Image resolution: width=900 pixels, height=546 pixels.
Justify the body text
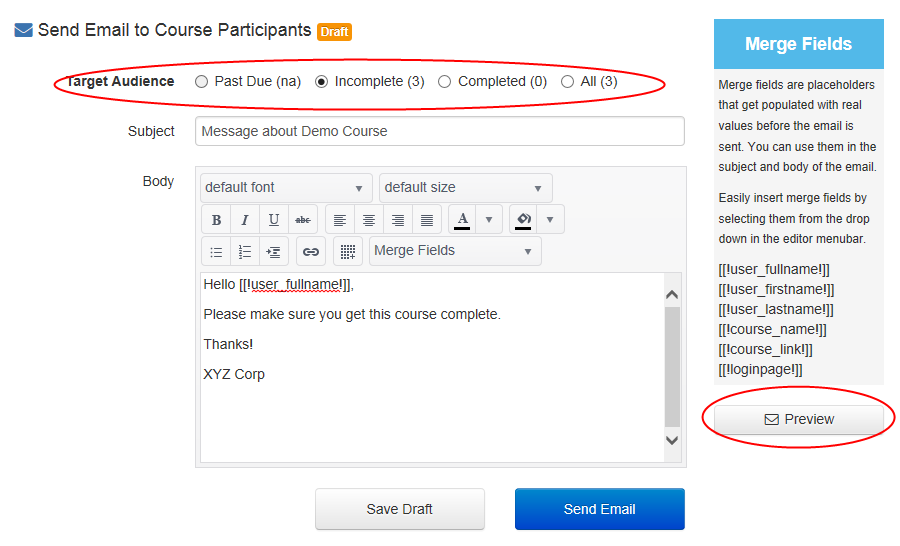427,220
